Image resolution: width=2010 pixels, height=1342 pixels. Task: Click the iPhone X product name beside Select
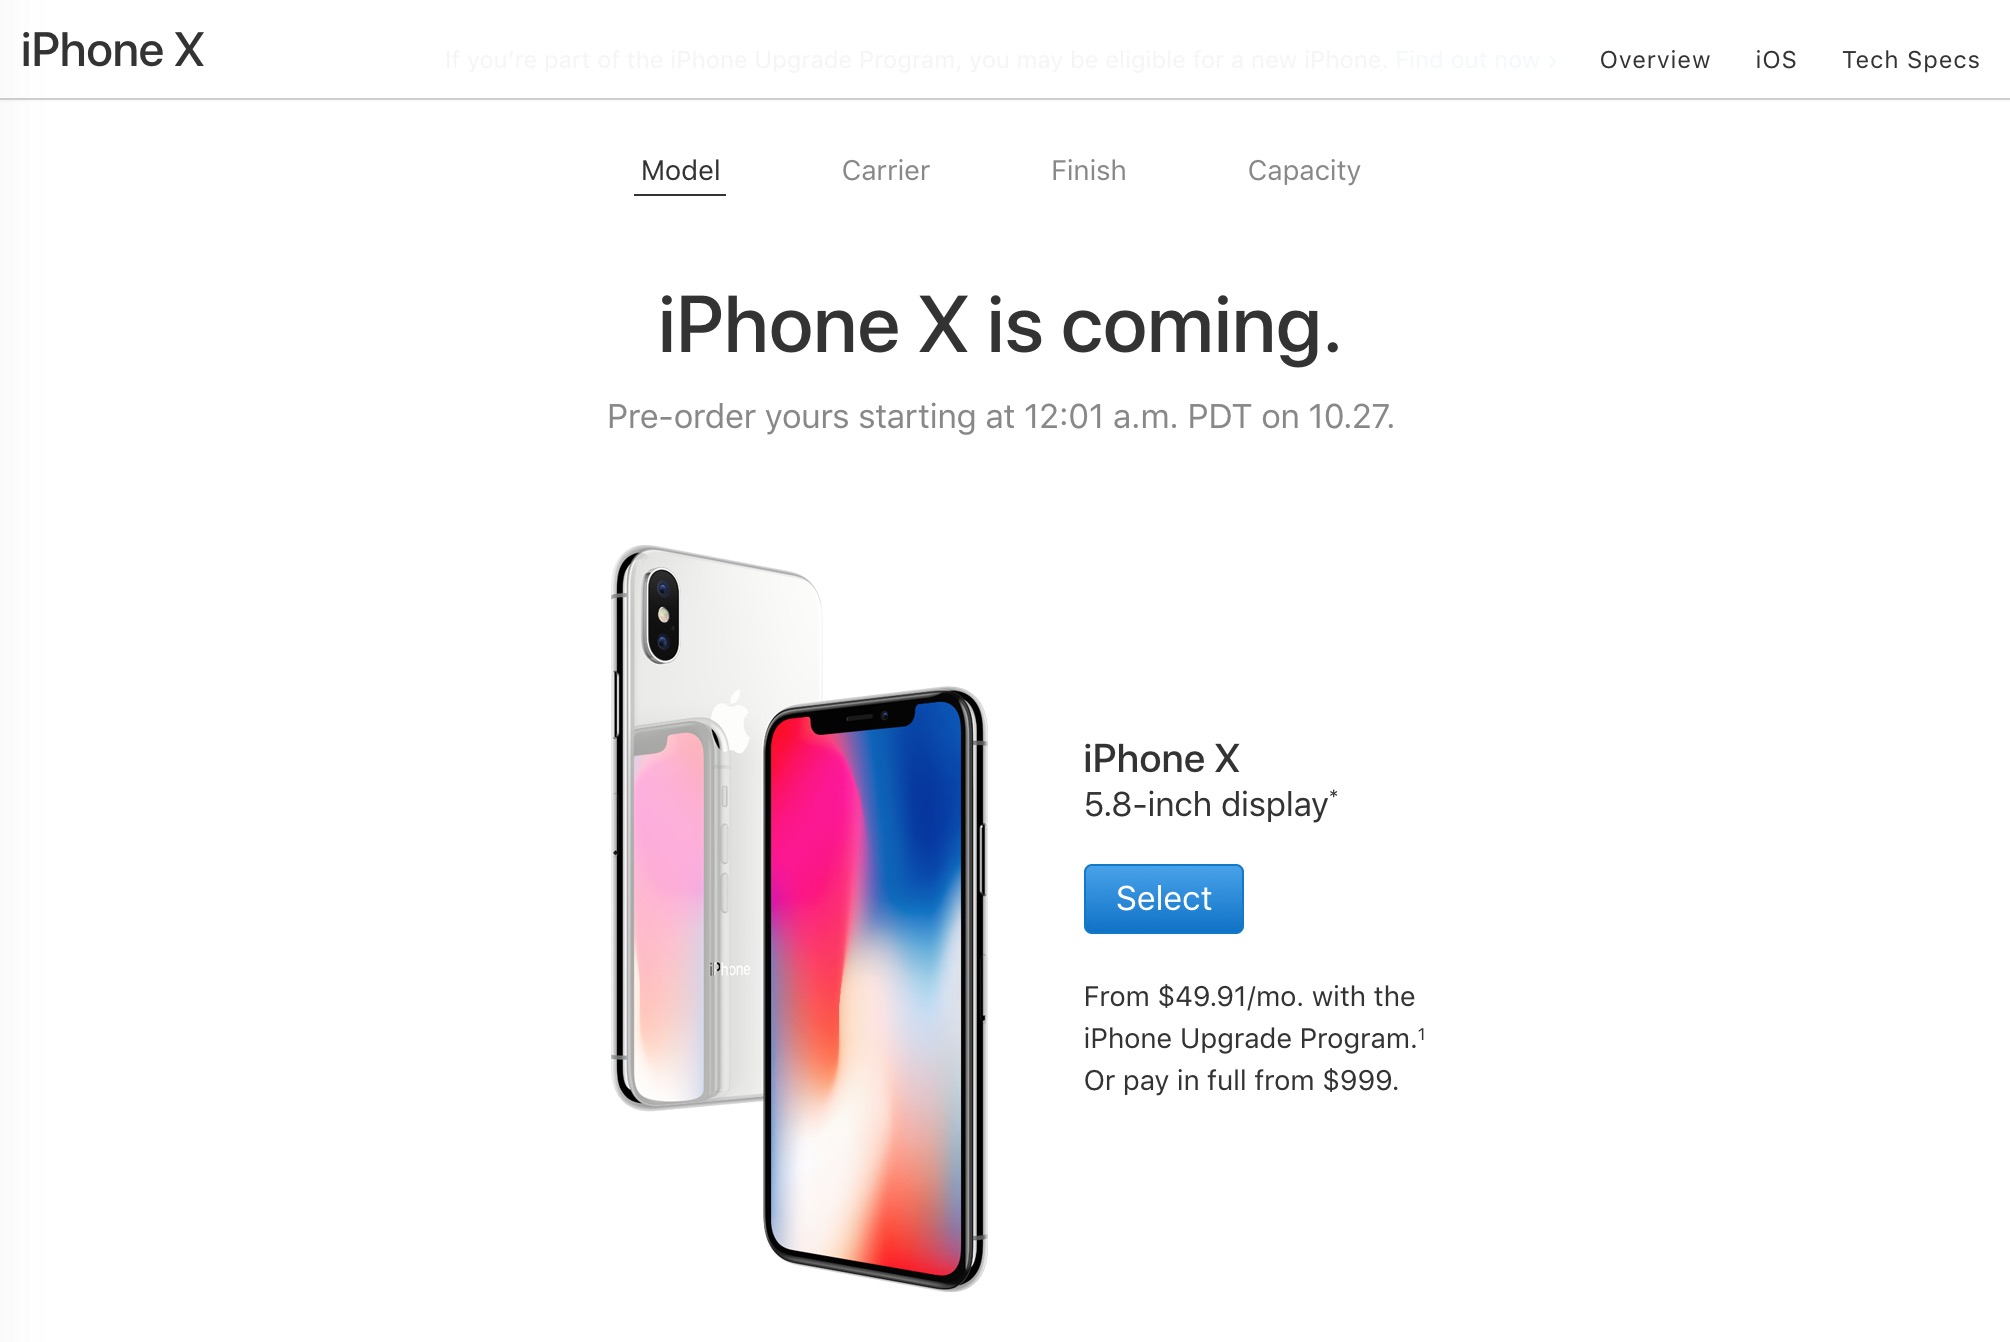point(1161,759)
